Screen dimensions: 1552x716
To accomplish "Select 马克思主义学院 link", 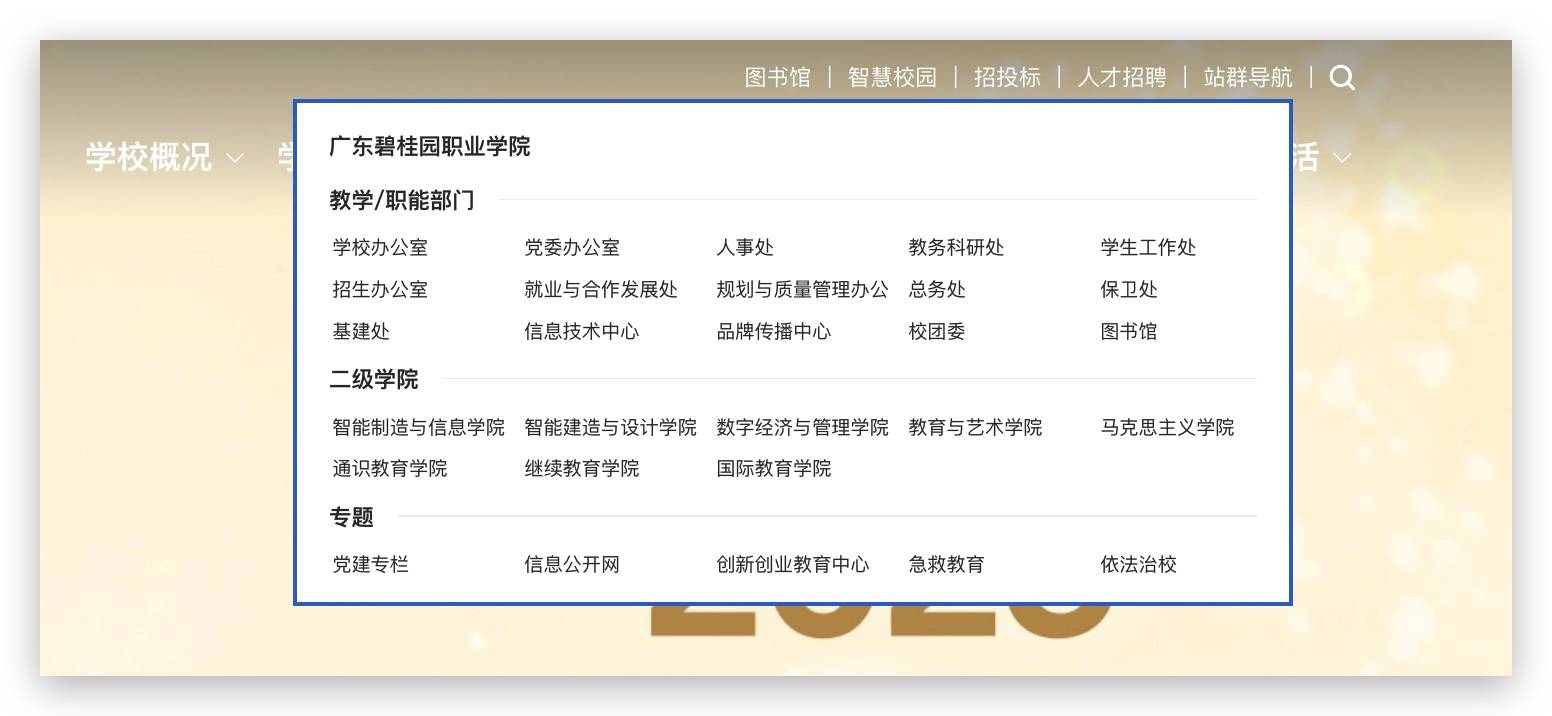I will point(1167,428).
